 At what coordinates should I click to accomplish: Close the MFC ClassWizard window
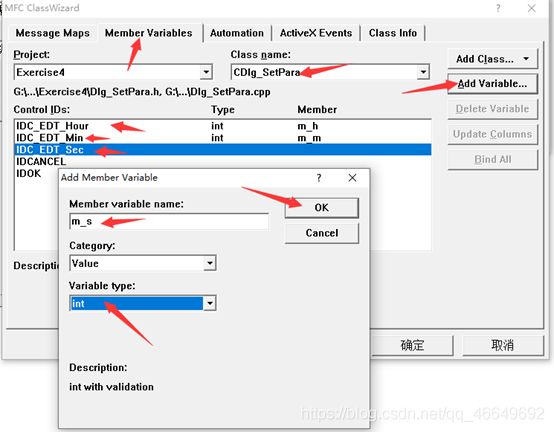(x=531, y=8)
